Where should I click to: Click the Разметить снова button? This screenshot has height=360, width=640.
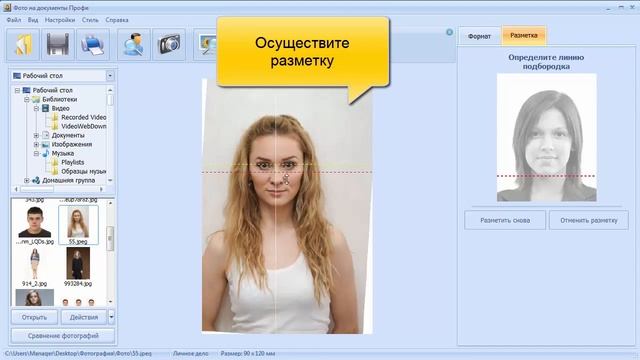[505, 220]
